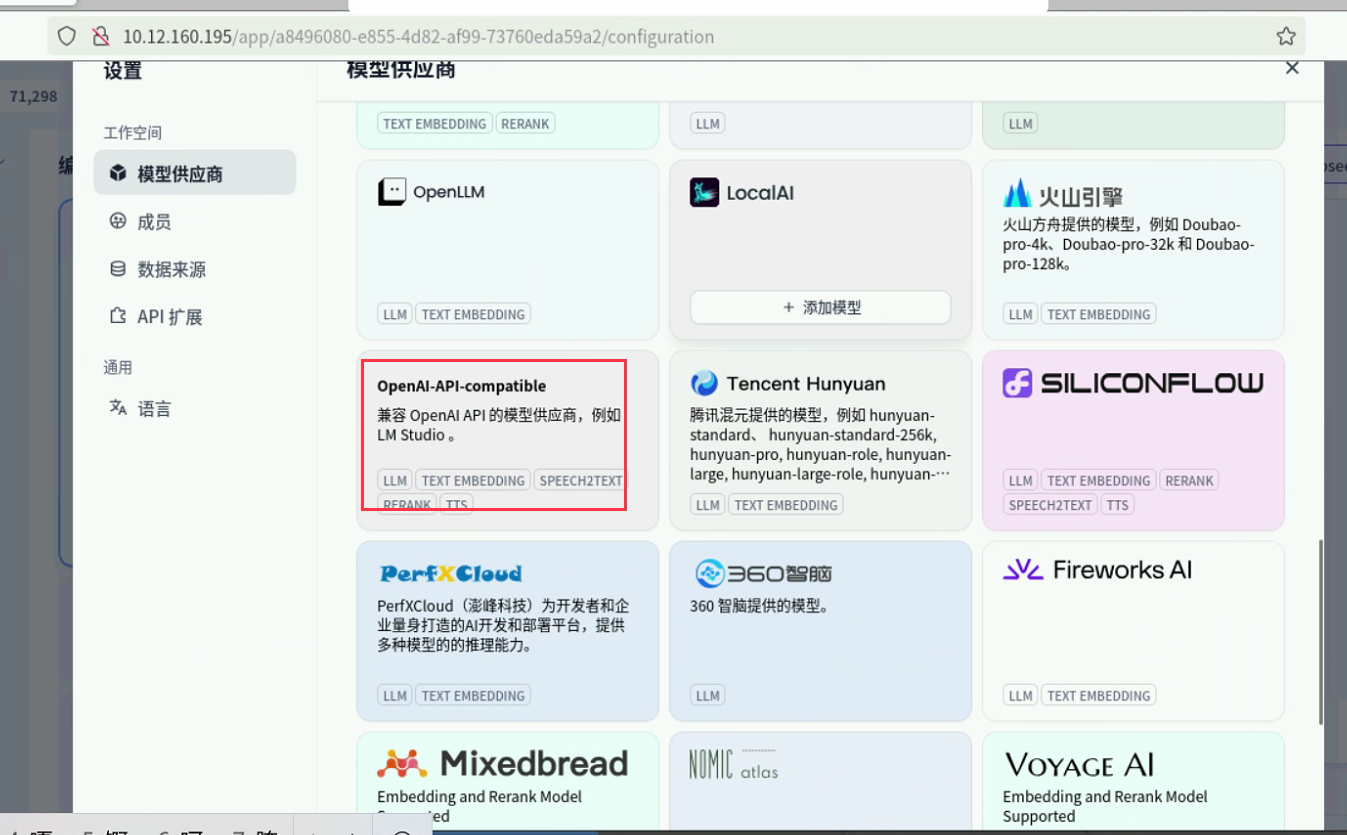Viewport: 1347px width, 835px height.
Task: Click TEXT EMBEDDING tag on Tencent Hunyuan card
Action: [x=786, y=505]
